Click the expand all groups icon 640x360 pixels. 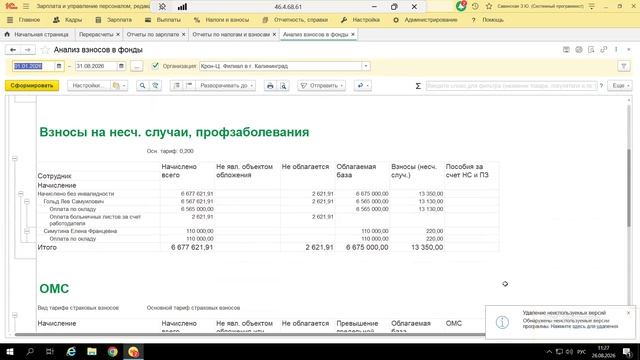click(x=176, y=86)
